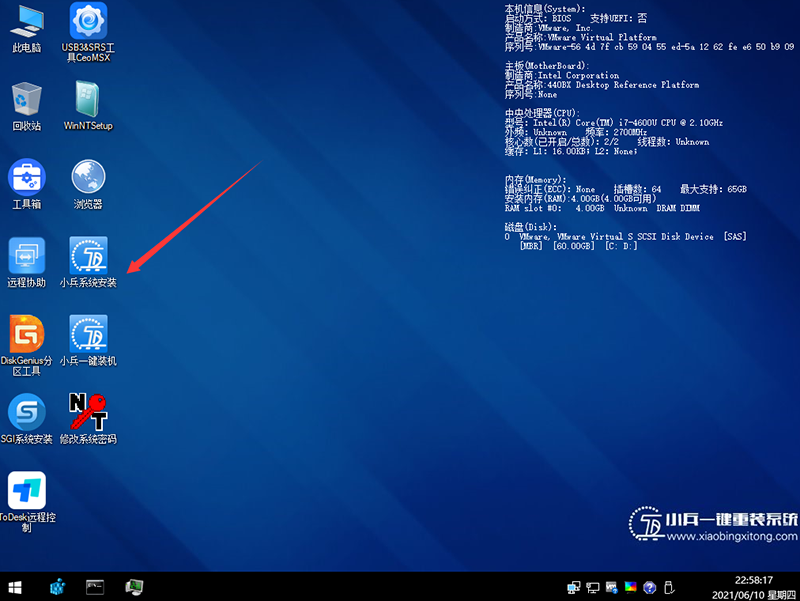This screenshot has width=800, height=601.
Task: Open the 远程协助 remote assistance icon
Action: tap(27, 256)
